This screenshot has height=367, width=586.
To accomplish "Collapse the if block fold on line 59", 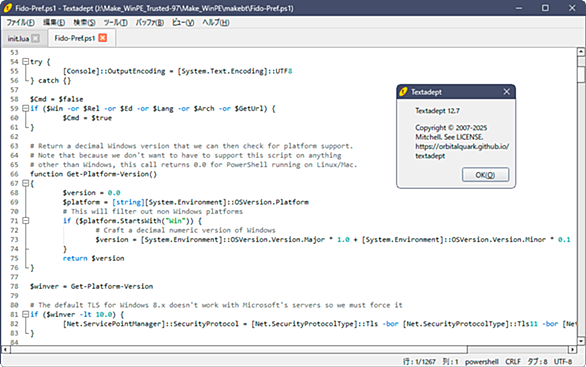I will click(25, 108).
